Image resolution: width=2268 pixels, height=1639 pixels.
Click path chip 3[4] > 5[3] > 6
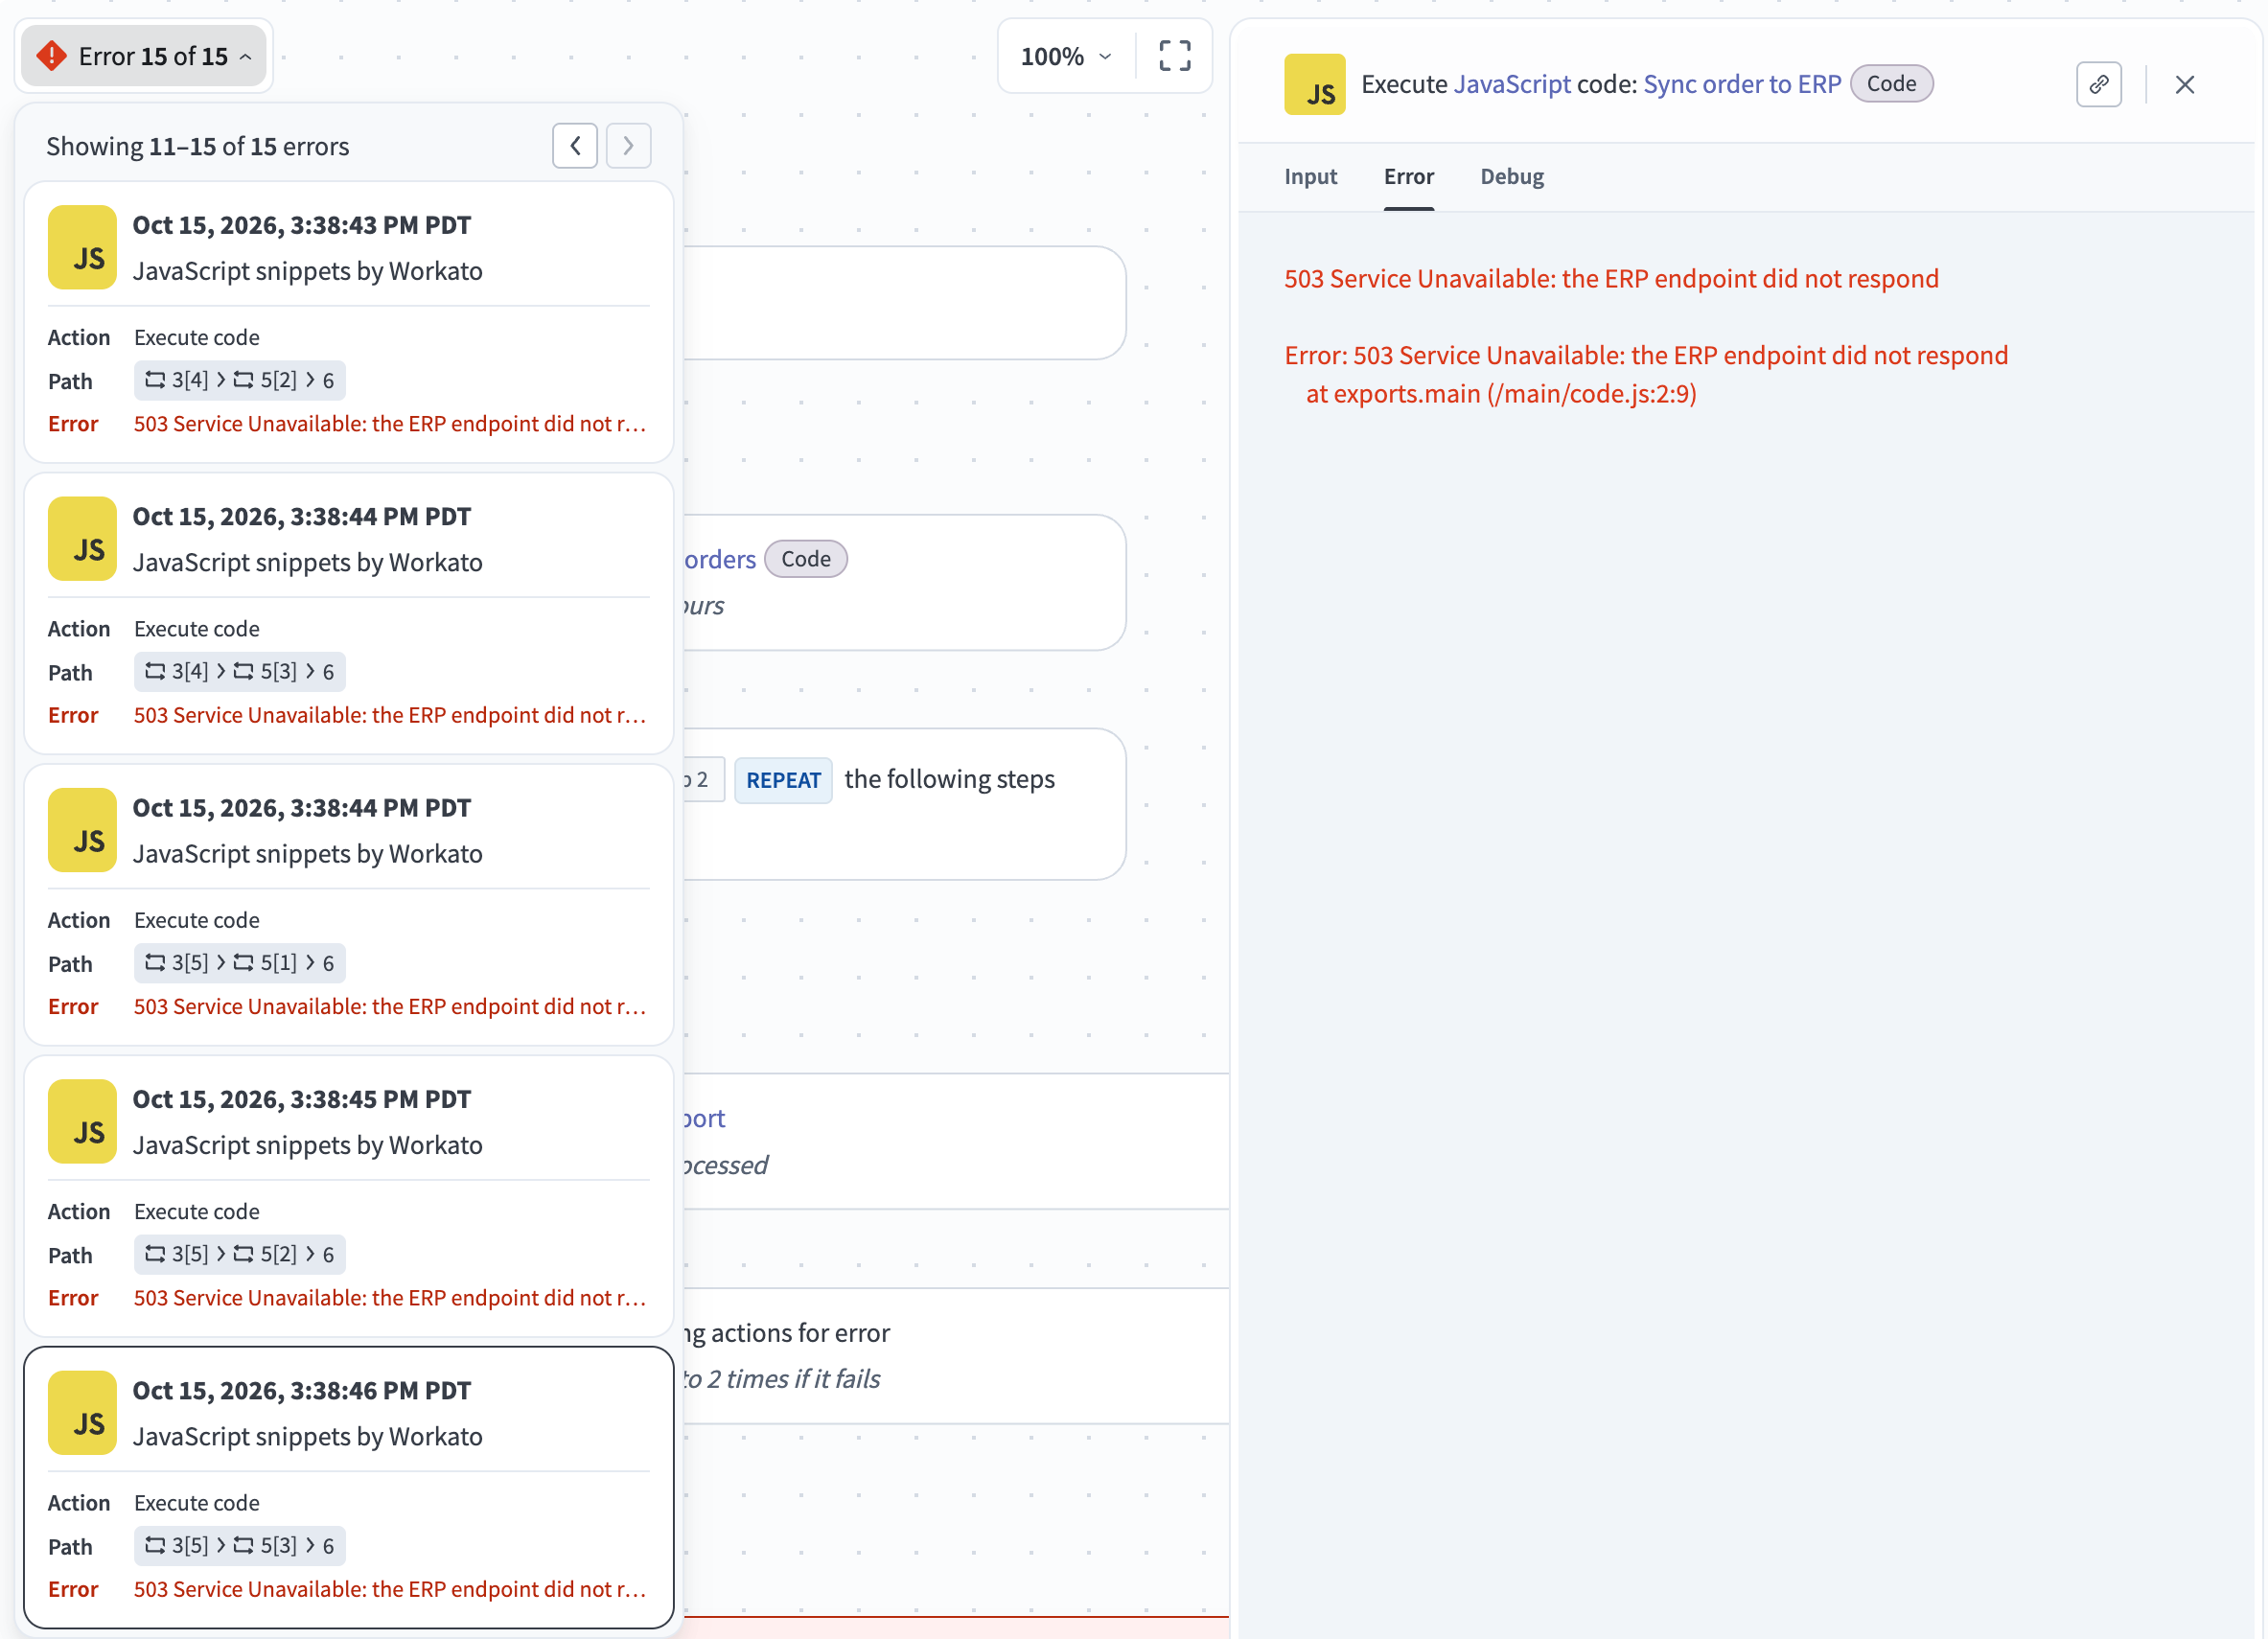coord(240,672)
